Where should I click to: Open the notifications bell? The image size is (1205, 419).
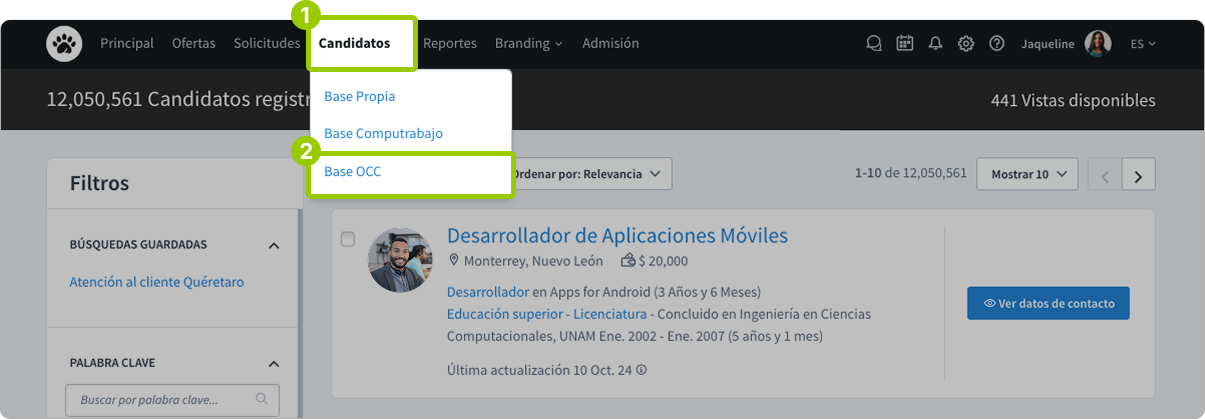936,44
